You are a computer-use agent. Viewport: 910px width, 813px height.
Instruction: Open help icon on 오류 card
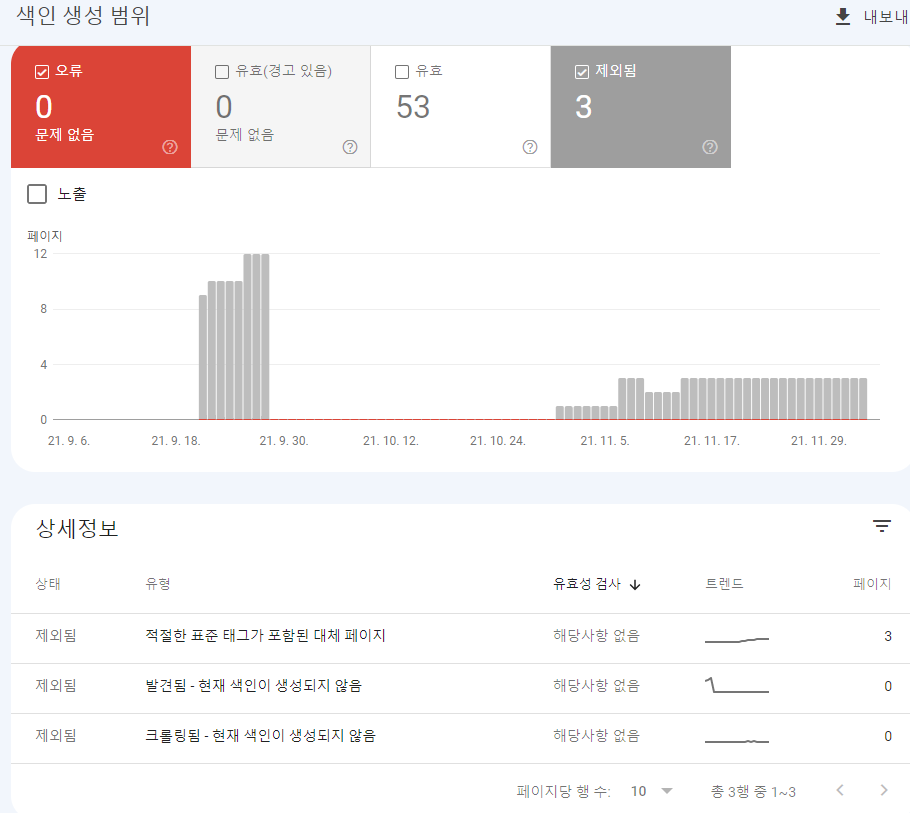tap(169, 147)
